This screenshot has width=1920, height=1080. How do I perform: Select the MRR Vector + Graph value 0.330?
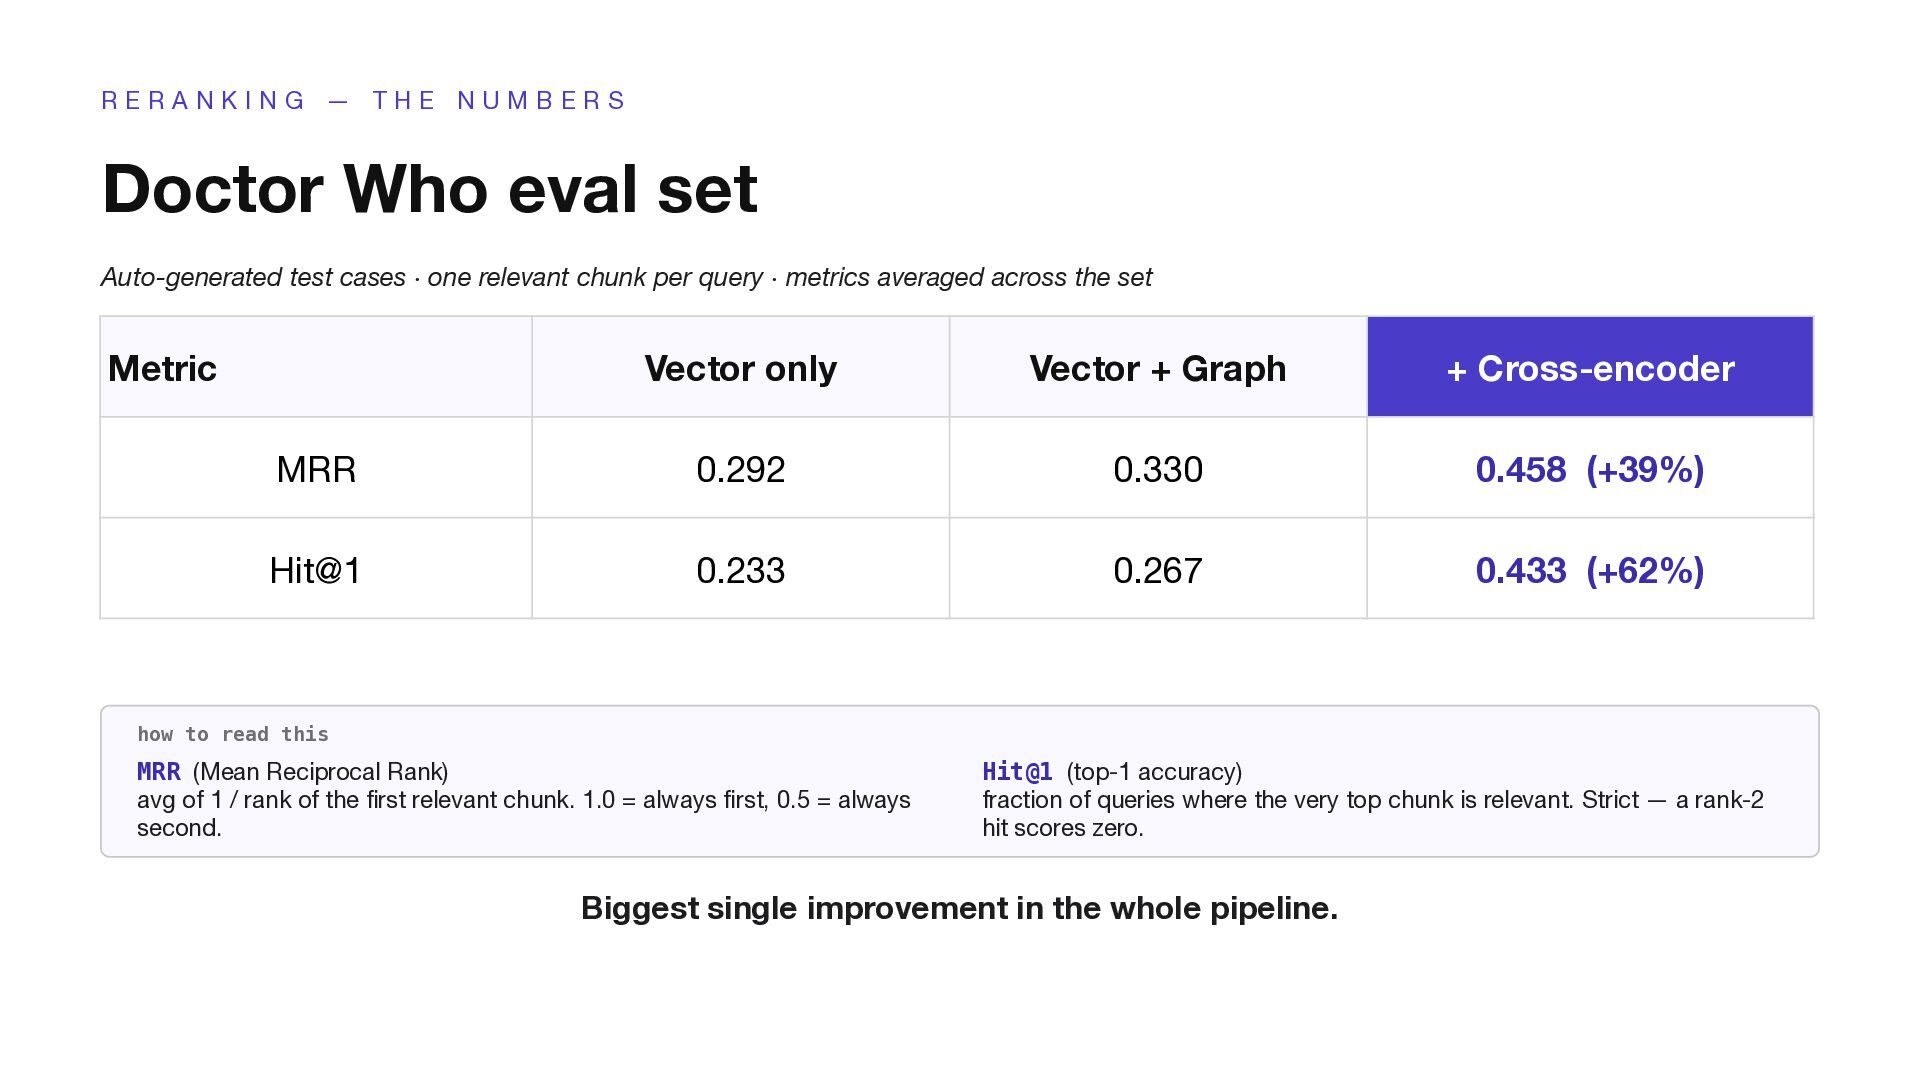point(1157,469)
